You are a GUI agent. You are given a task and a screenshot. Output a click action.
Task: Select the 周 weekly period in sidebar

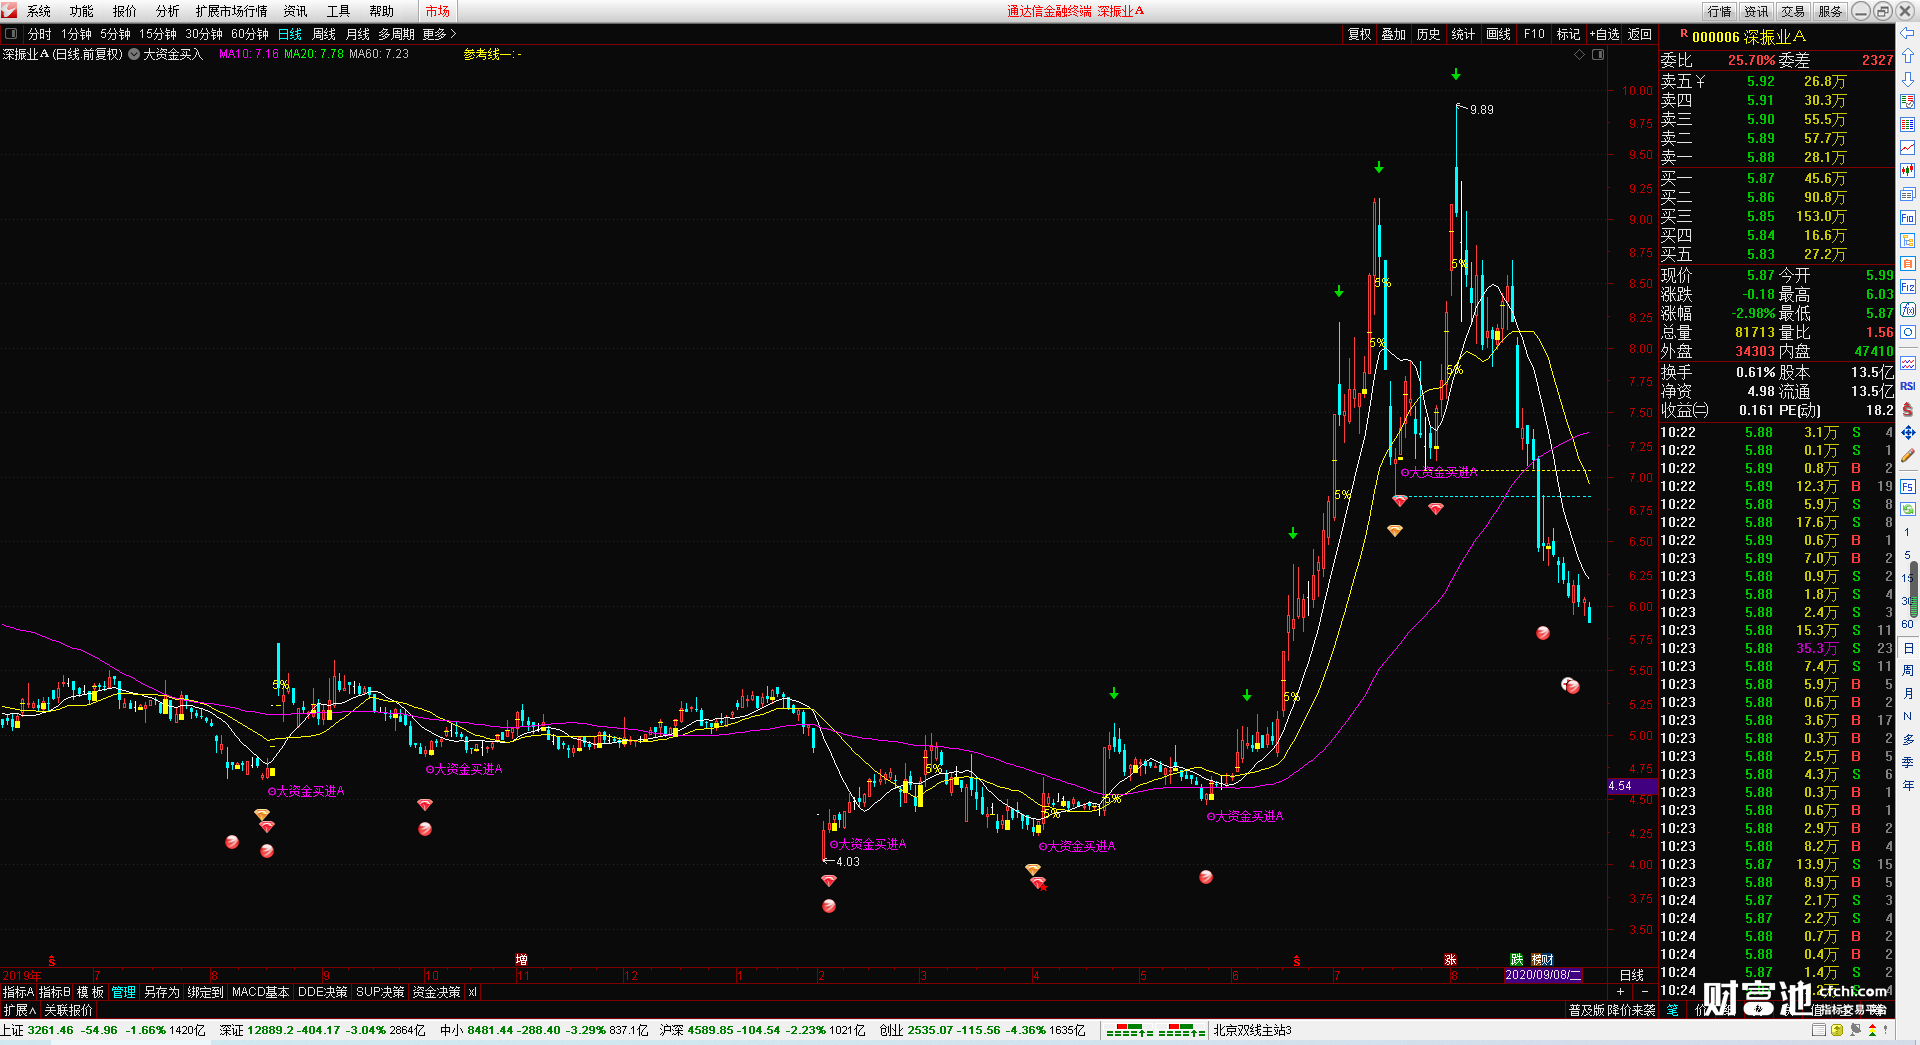[1908, 671]
